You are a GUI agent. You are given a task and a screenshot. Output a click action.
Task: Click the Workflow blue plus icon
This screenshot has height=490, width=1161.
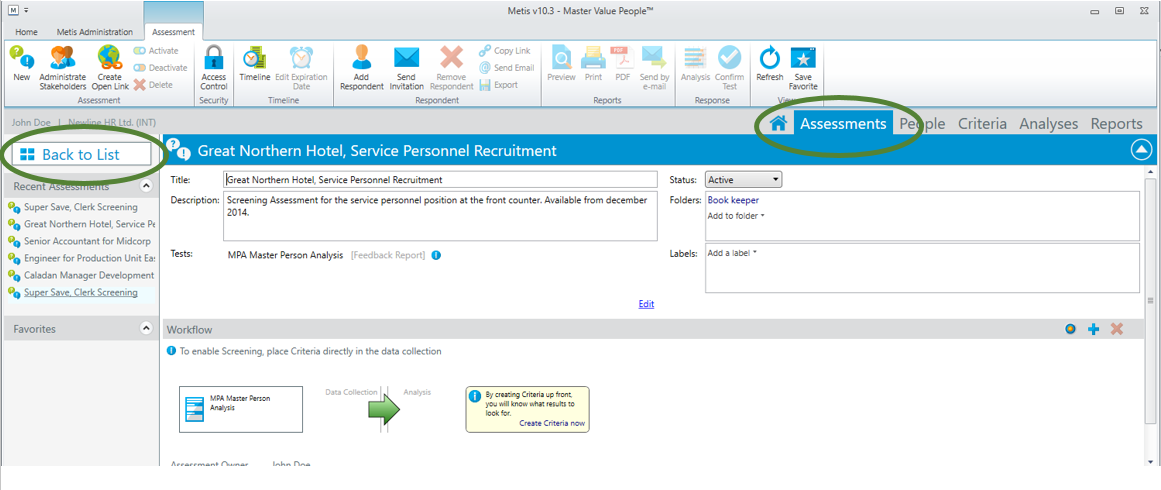pyautogui.click(x=1094, y=329)
